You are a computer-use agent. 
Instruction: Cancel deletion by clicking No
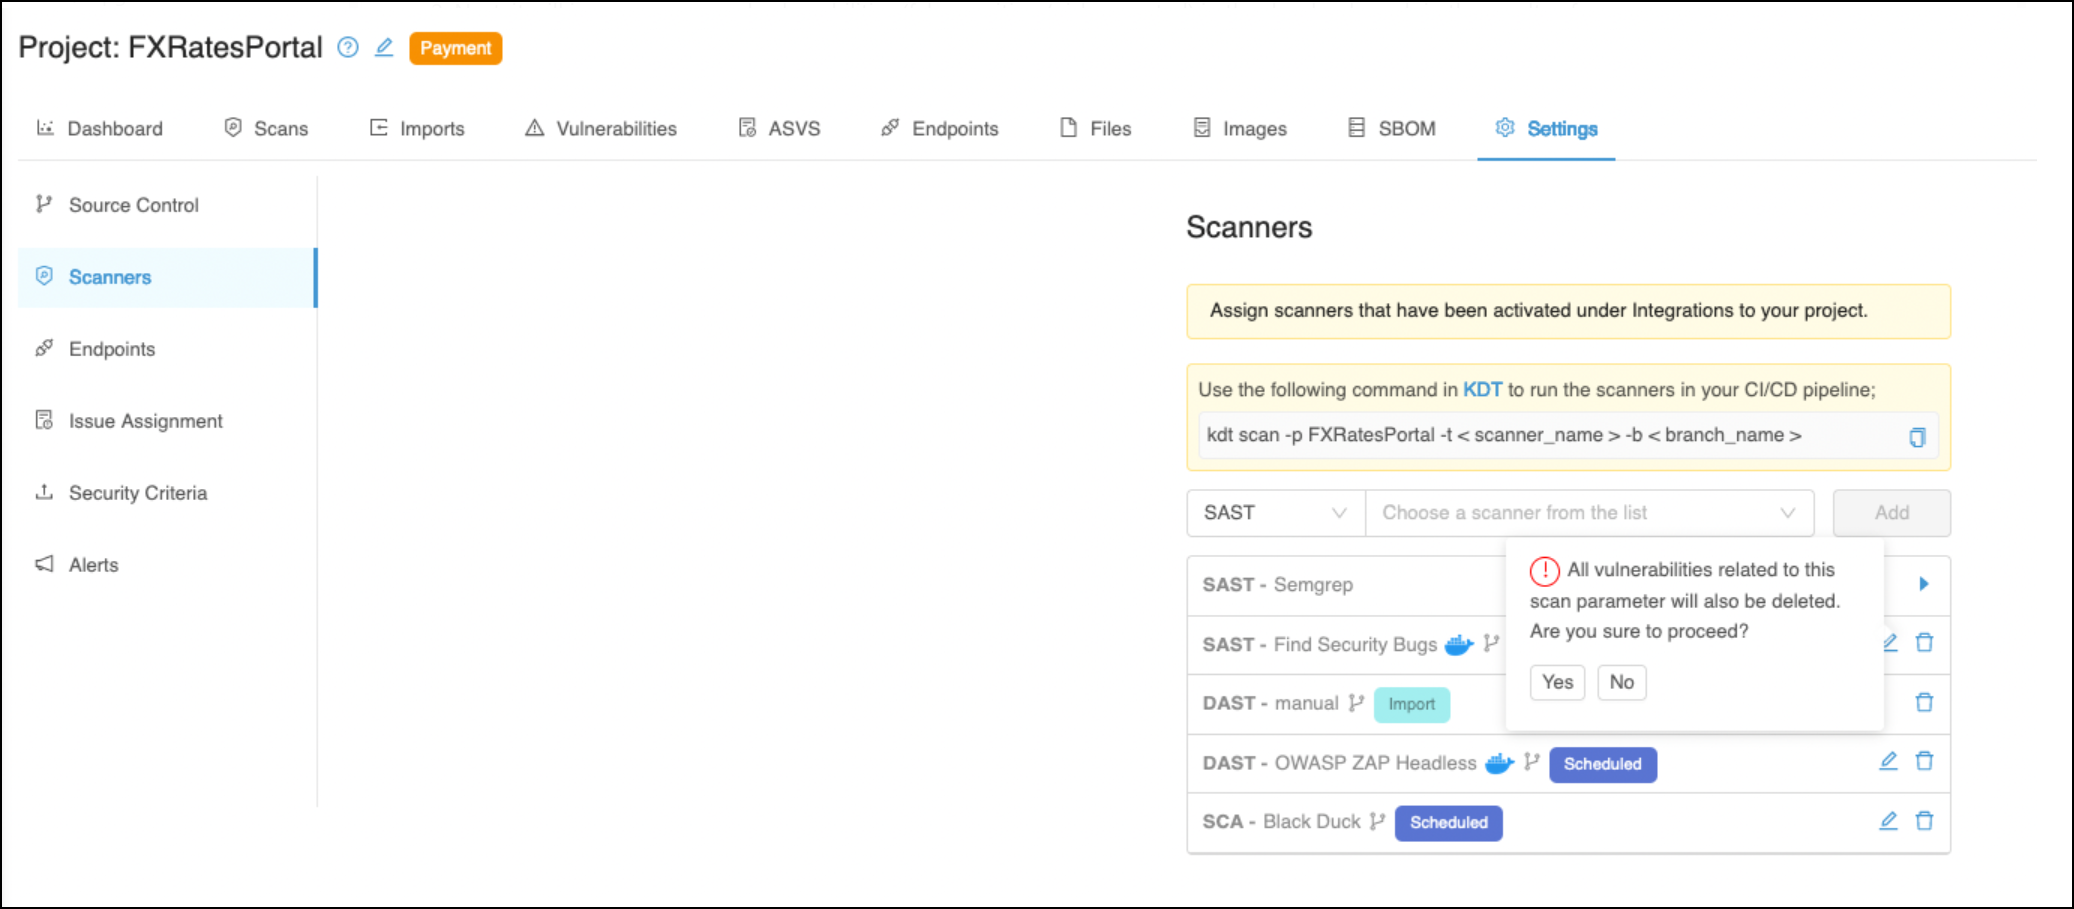coord(1621,682)
